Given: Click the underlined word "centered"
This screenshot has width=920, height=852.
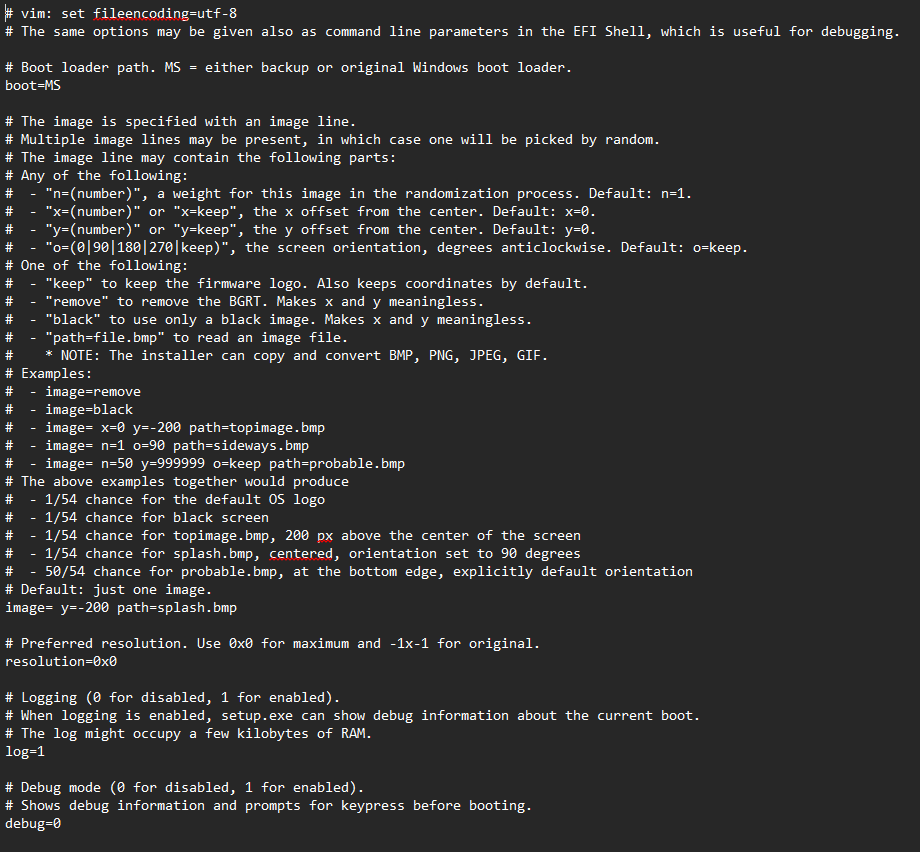Looking at the screenshot, I should (301, 553).
